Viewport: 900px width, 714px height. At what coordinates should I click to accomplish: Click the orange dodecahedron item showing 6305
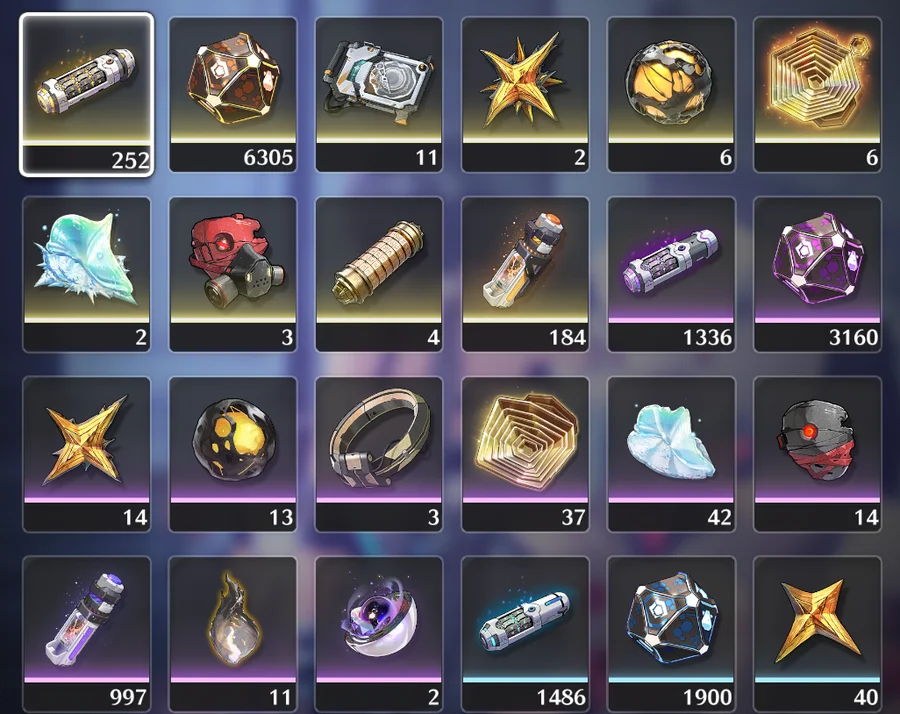tap(233, 94)
